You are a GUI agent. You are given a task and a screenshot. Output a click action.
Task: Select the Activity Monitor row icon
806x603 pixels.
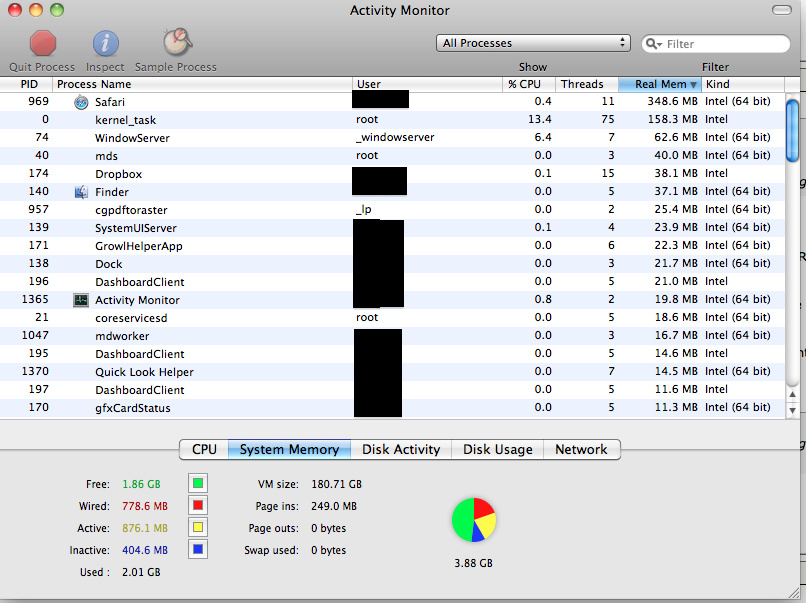coord(81,300)
